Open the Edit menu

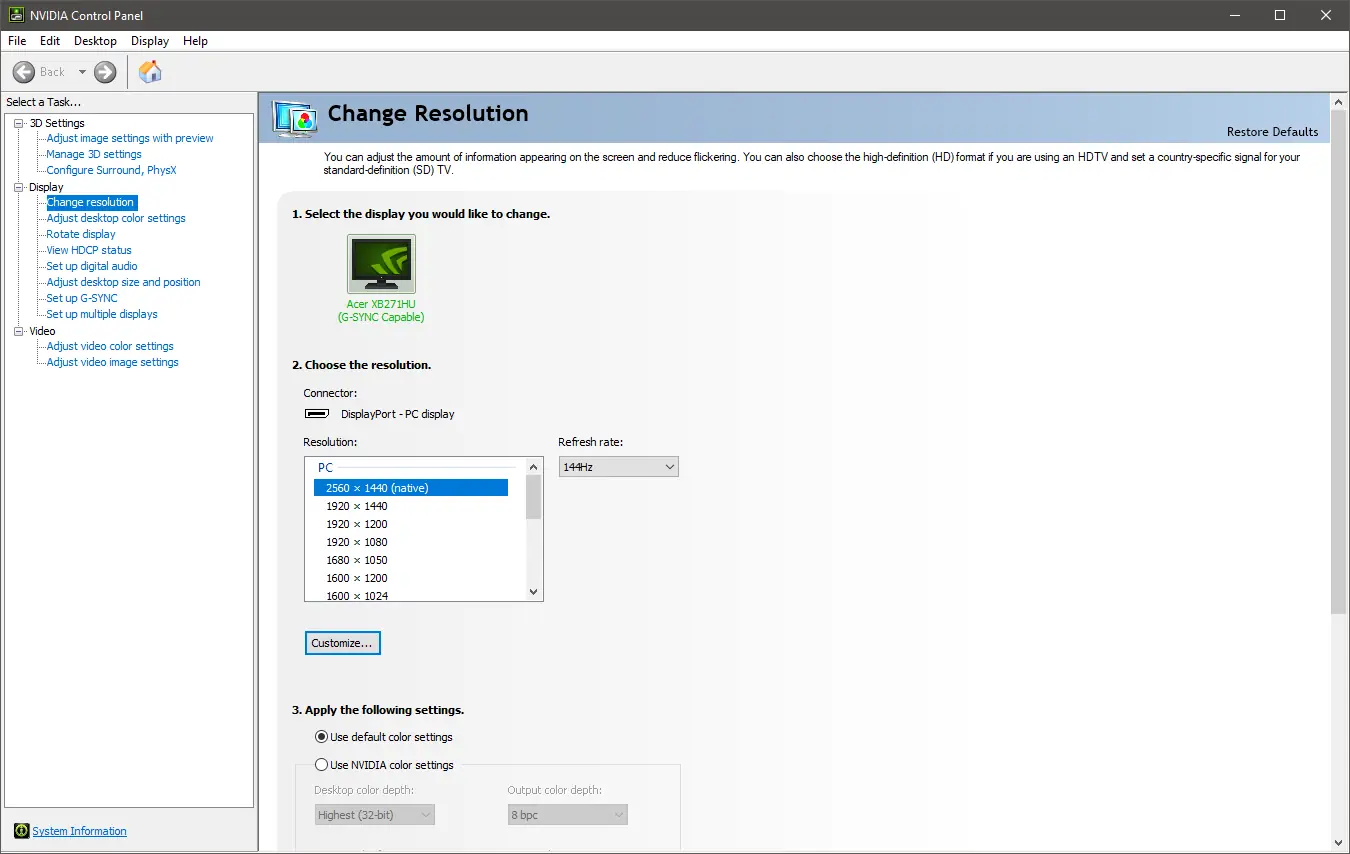click(x=50, y=41)
